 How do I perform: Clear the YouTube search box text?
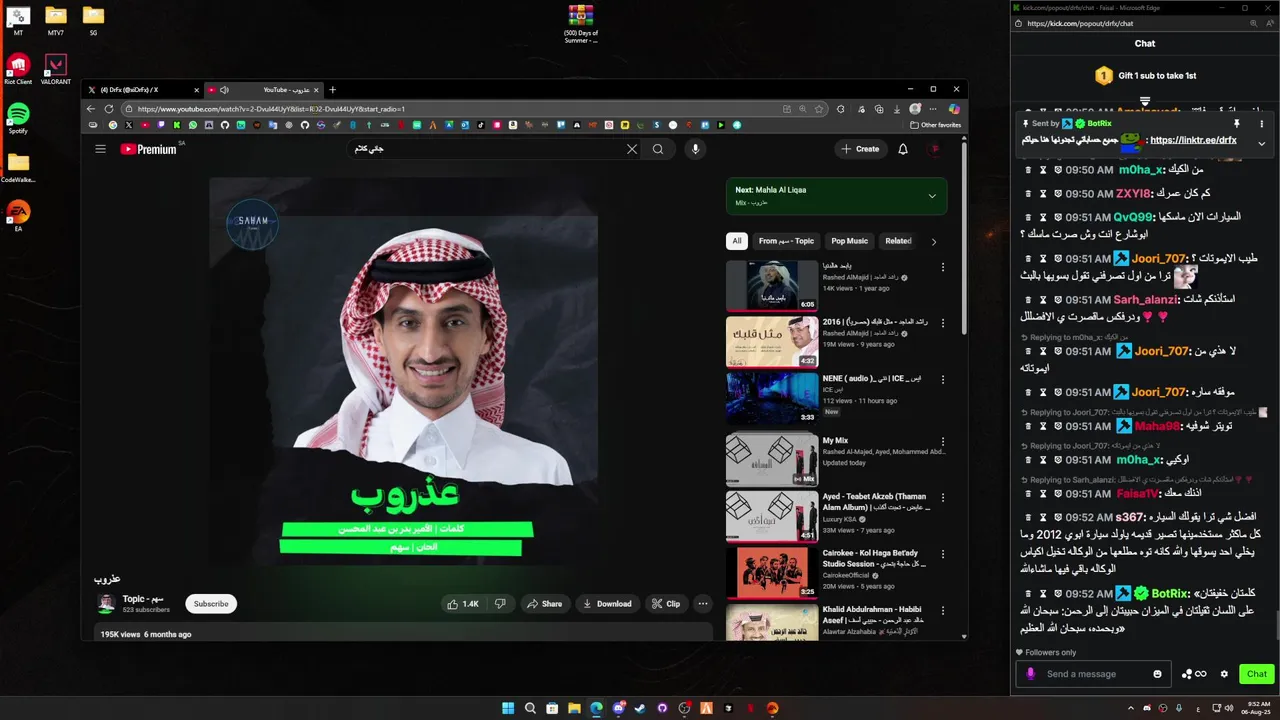632,149
